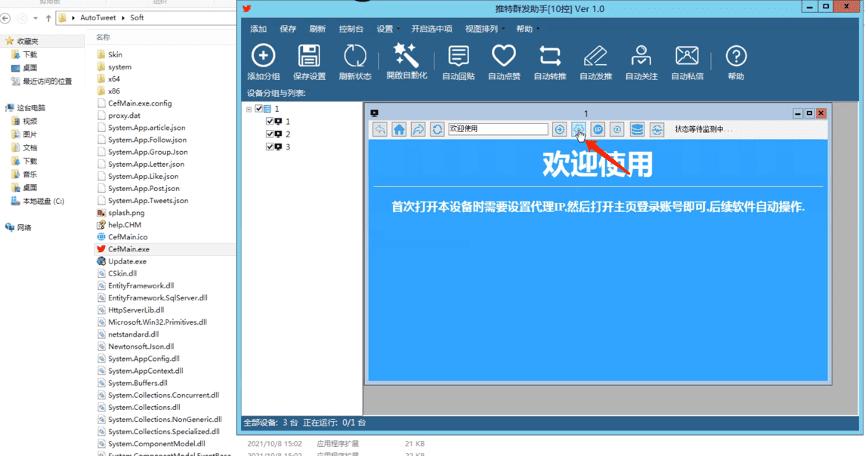Reload page using device window refresh icon

coord(437,129)
